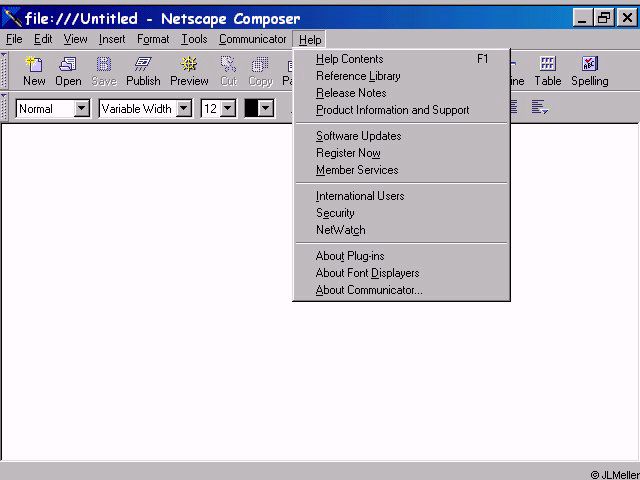This screenshot has height=480, width=640.
Task: Preview the page in the browser
Action: (189, 71)
